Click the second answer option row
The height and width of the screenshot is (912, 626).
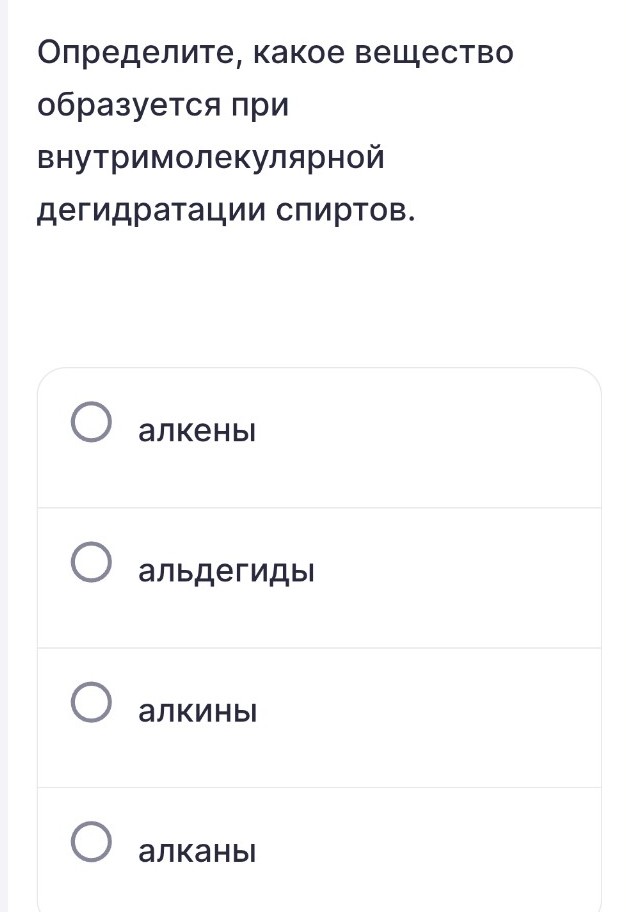(x=318, y=570)
